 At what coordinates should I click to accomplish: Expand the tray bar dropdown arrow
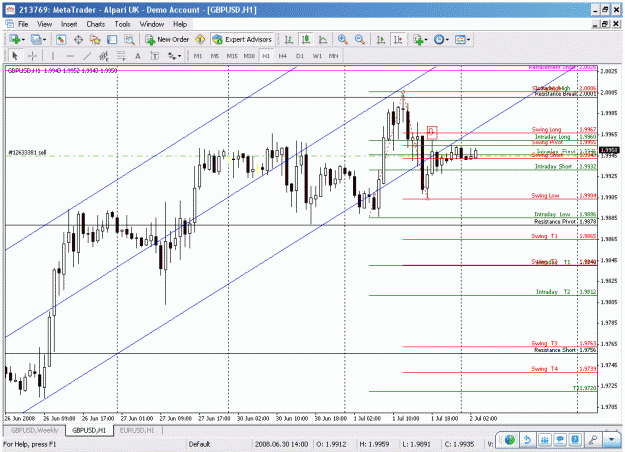point(611,440)
